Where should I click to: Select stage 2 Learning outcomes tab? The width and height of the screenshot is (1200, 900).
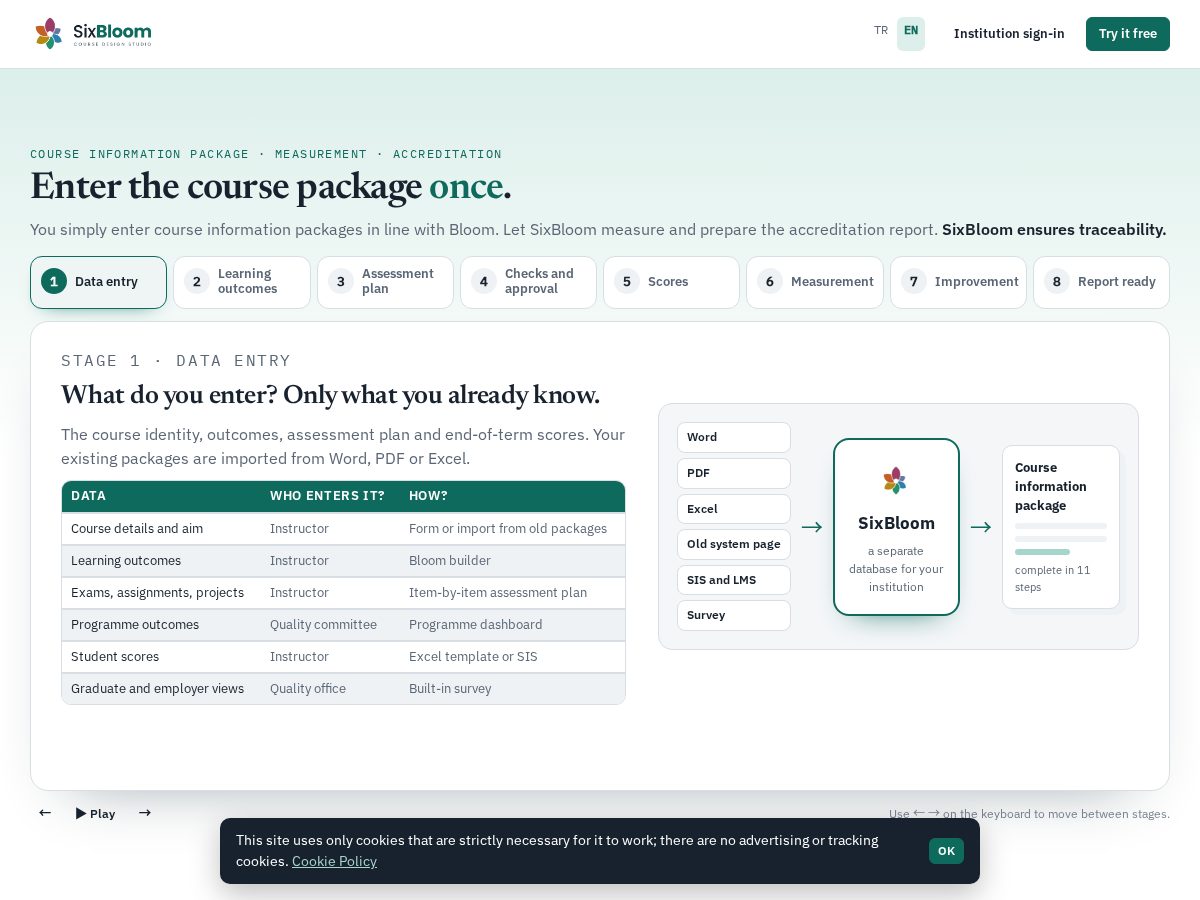(242, 282)
